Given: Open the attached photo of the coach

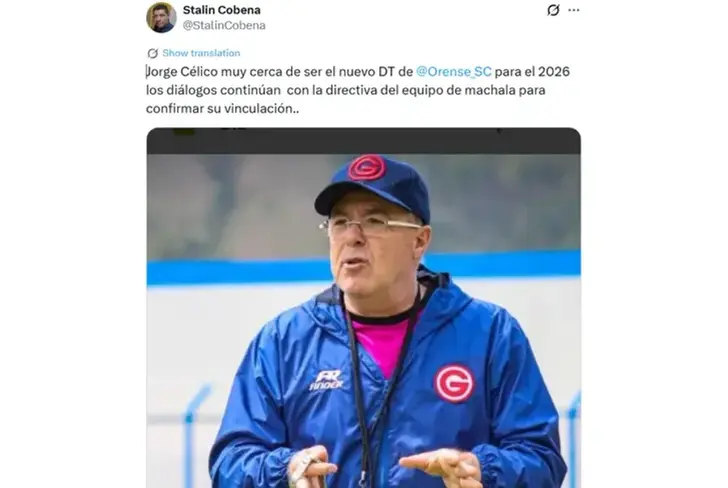Looking at the screenshot, I should (364, 308).
